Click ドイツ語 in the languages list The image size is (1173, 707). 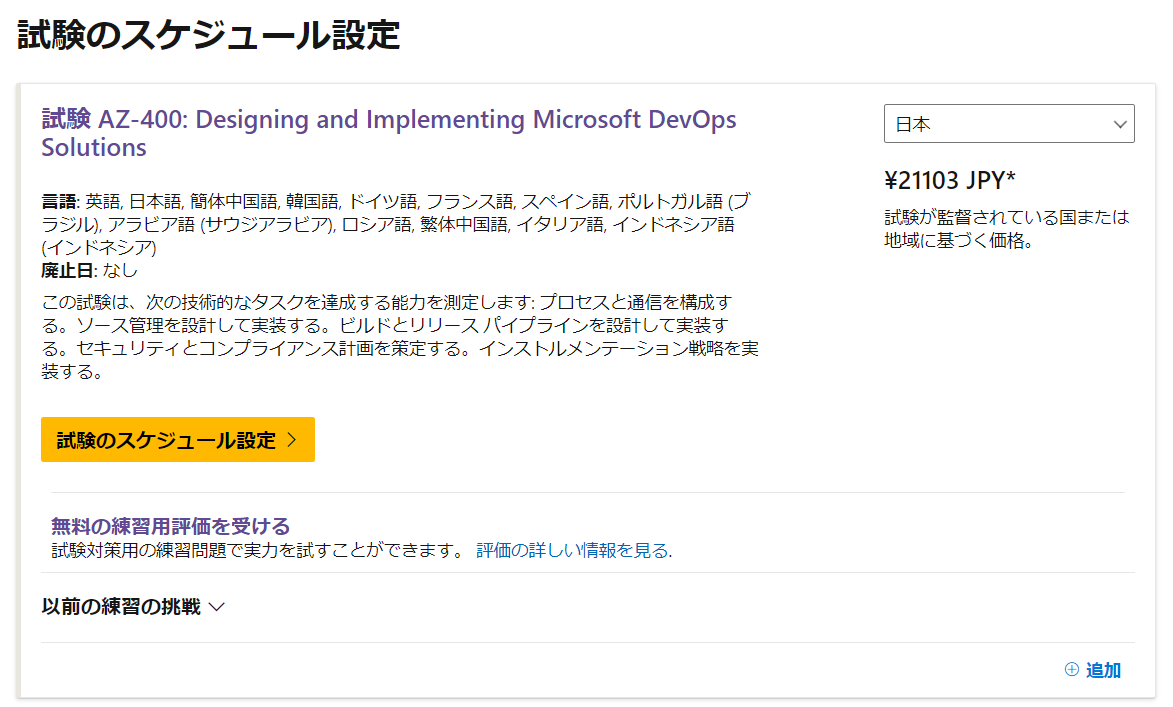pos(377,201)
